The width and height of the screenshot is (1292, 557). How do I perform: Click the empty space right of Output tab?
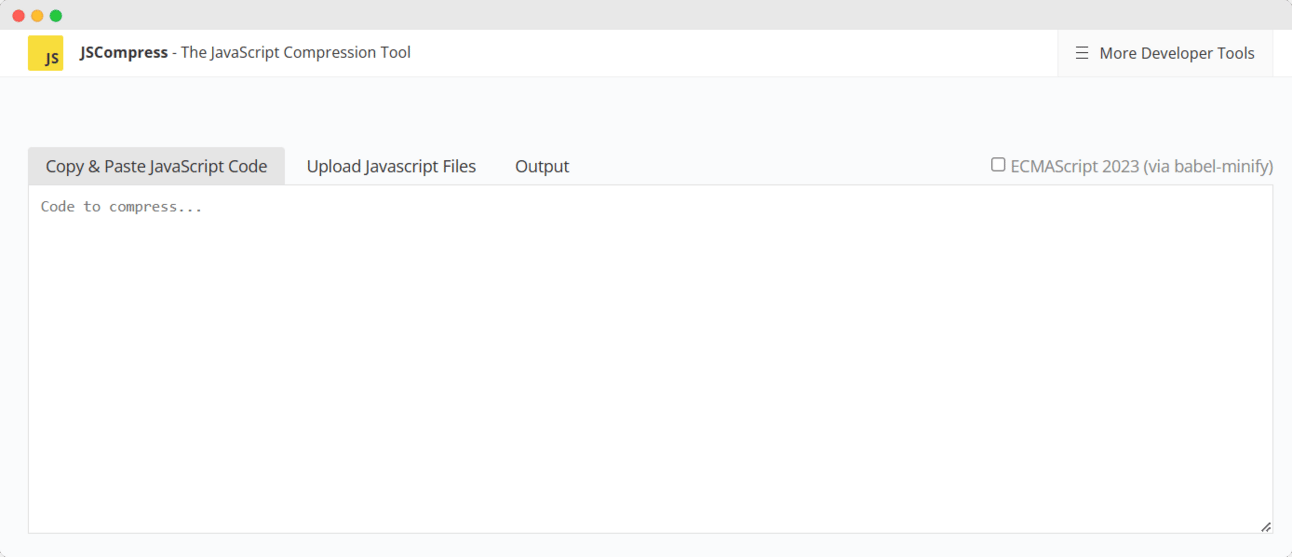pyautogui.click(x=780, y=166)
